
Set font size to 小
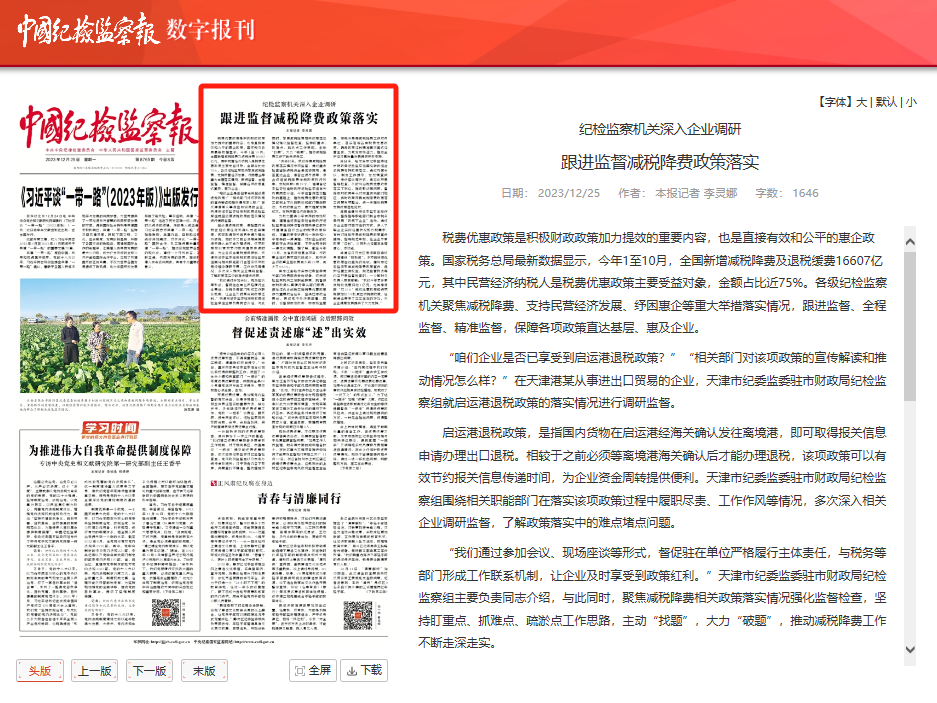pos(911,102)
